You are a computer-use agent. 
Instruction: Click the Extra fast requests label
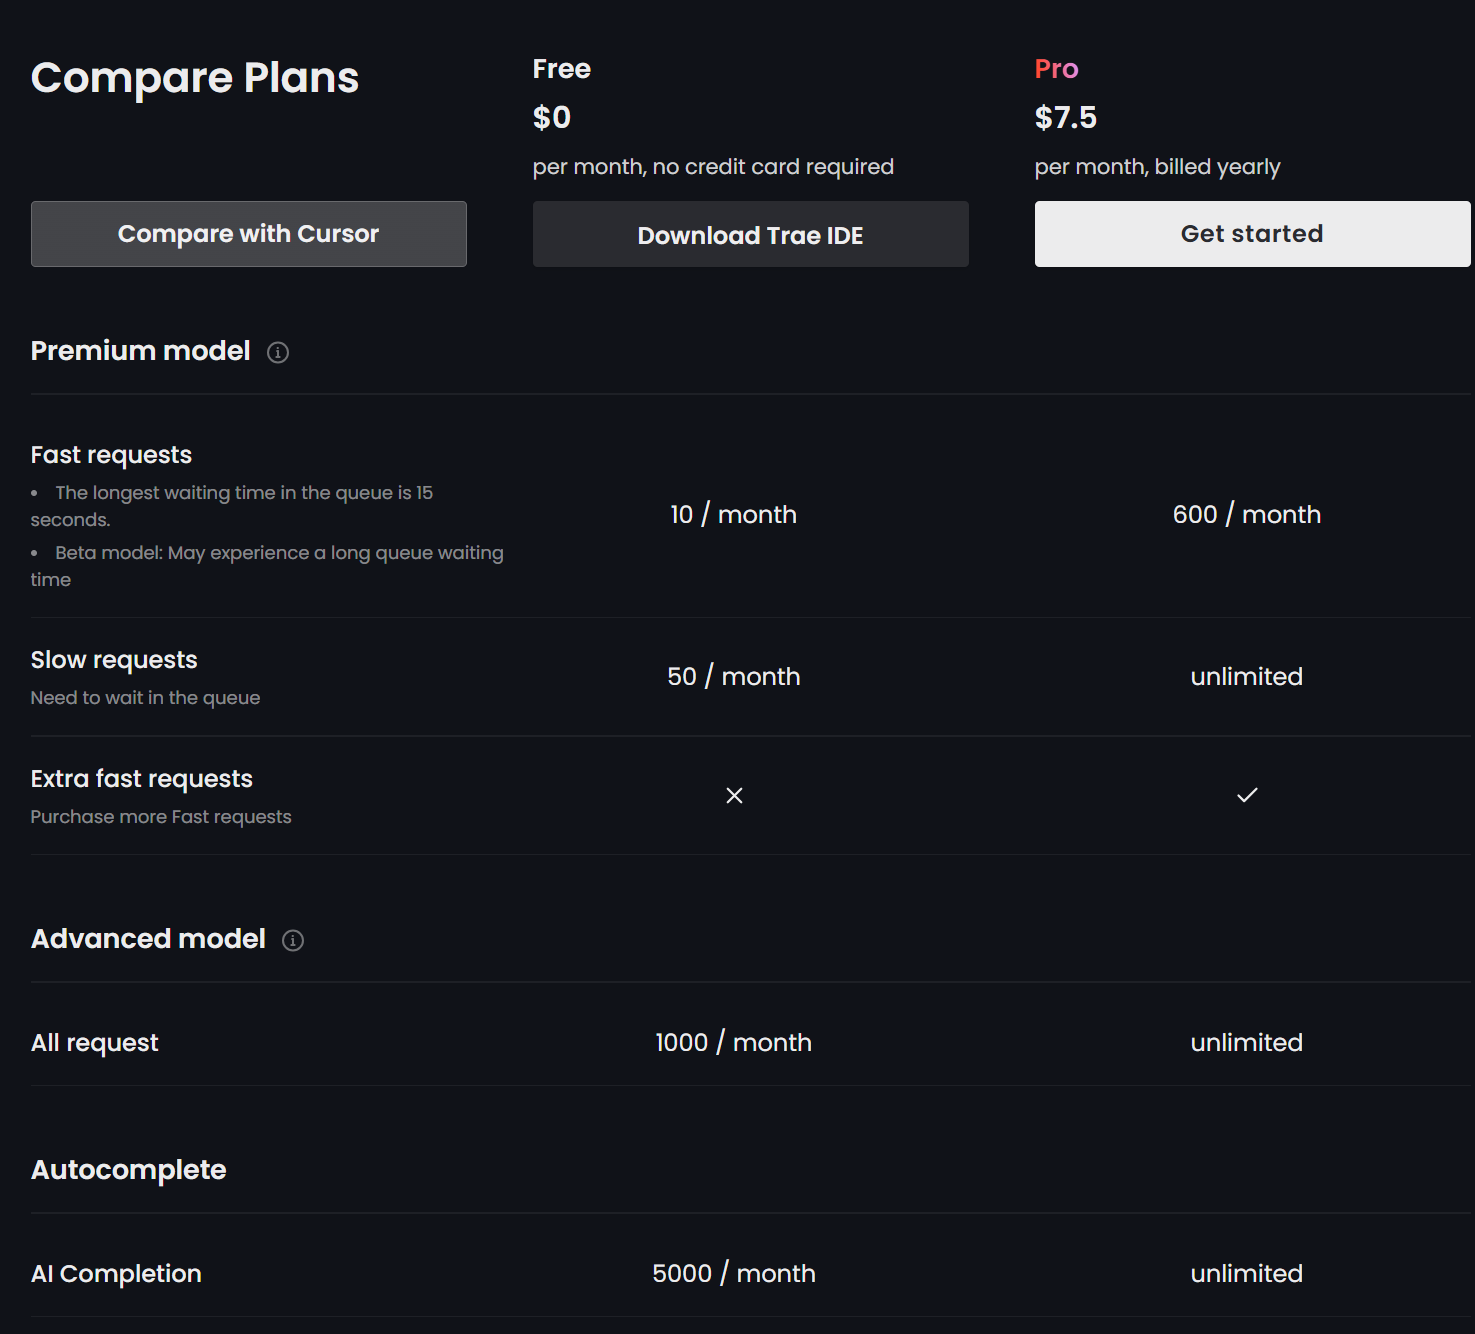(x=142, y=779)
